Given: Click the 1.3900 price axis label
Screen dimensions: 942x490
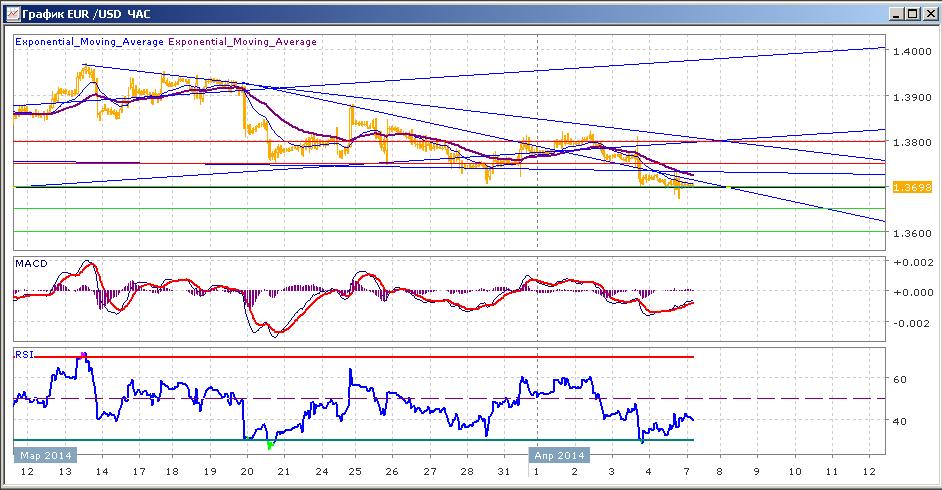Looking at the screenshot, I should 913,97.
